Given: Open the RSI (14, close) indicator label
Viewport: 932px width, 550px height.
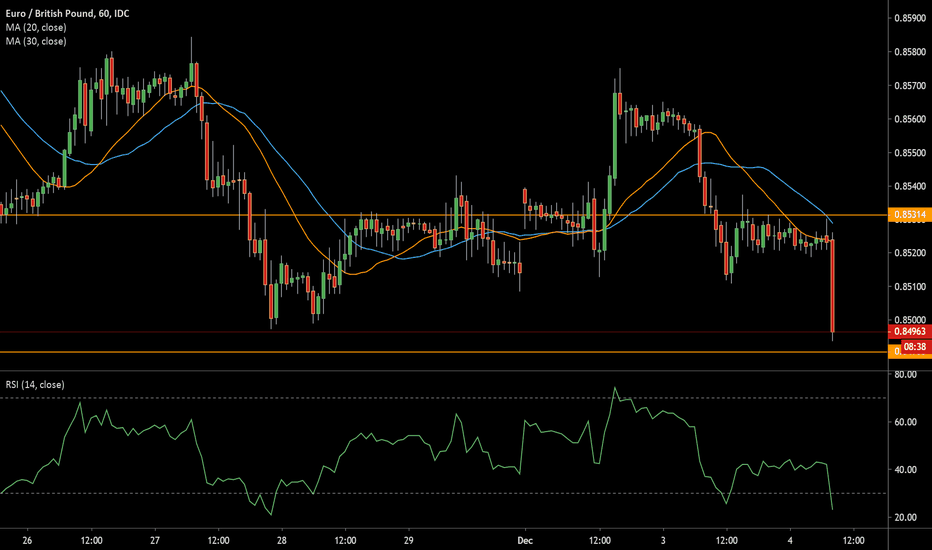Looking at the screenshot, I should [x=36, y=382].
